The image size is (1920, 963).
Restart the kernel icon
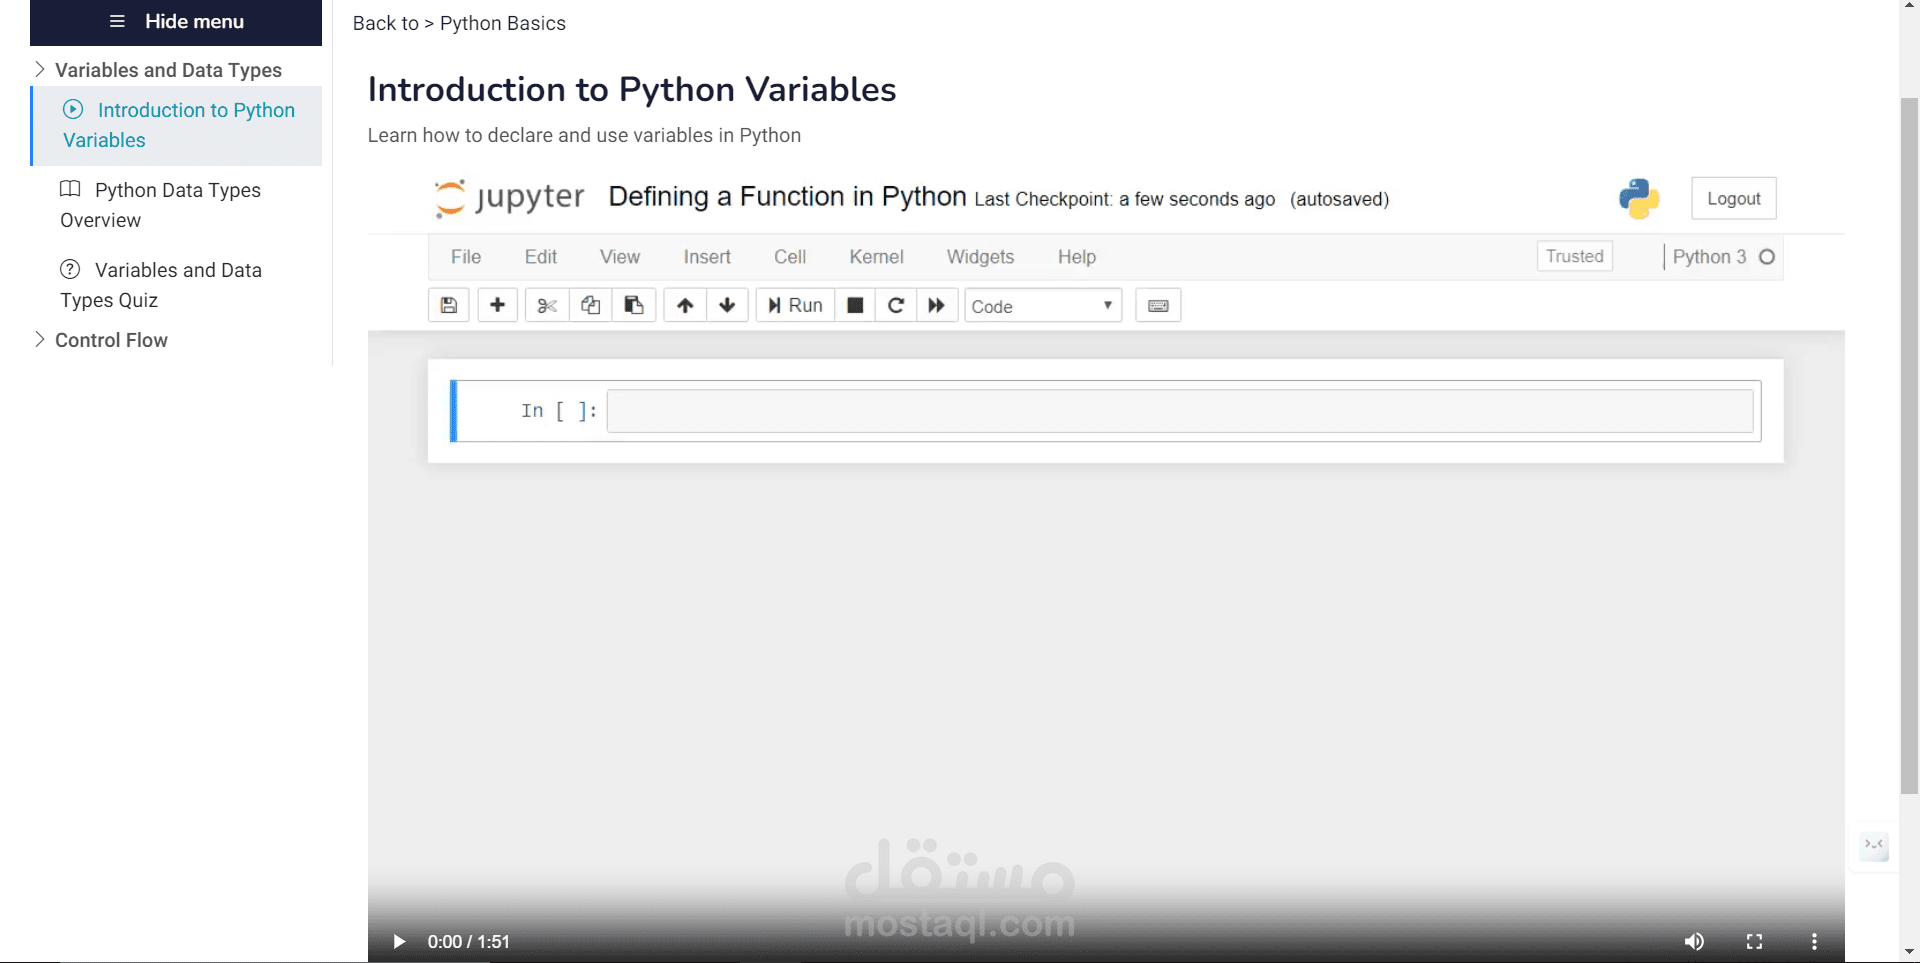(x=896, y=305)
